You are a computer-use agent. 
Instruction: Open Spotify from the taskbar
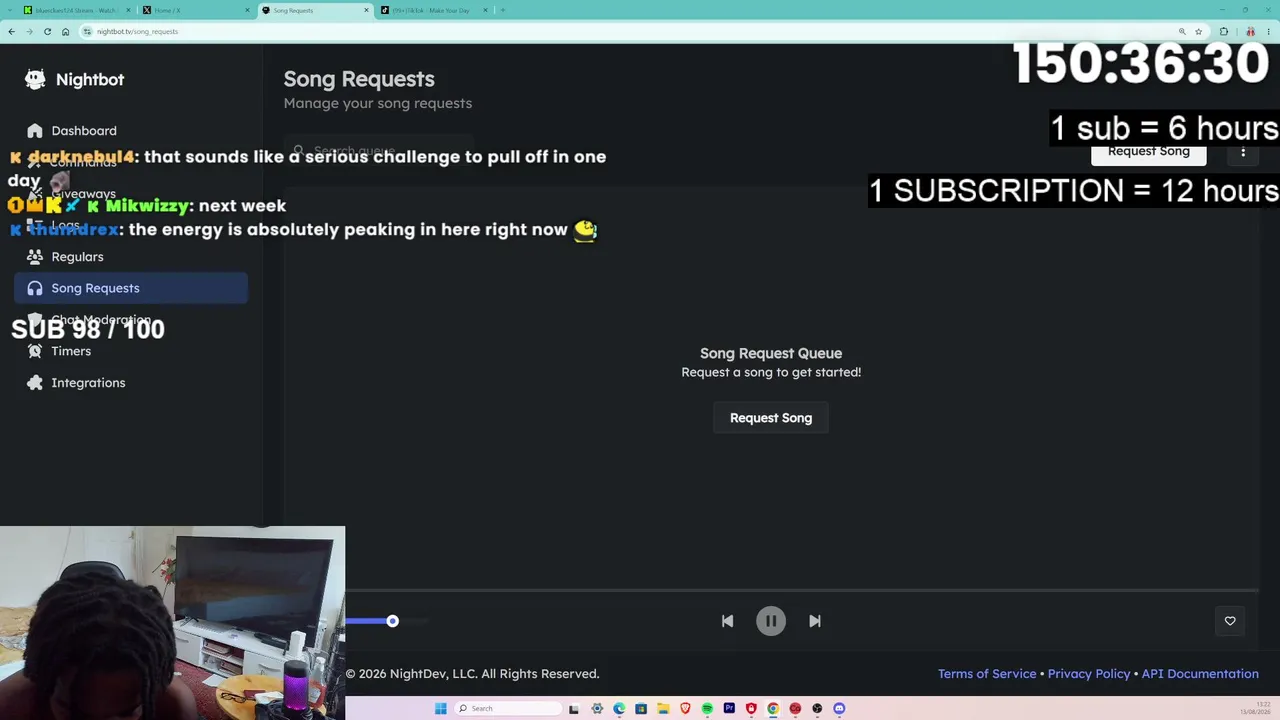pos(707,709)
